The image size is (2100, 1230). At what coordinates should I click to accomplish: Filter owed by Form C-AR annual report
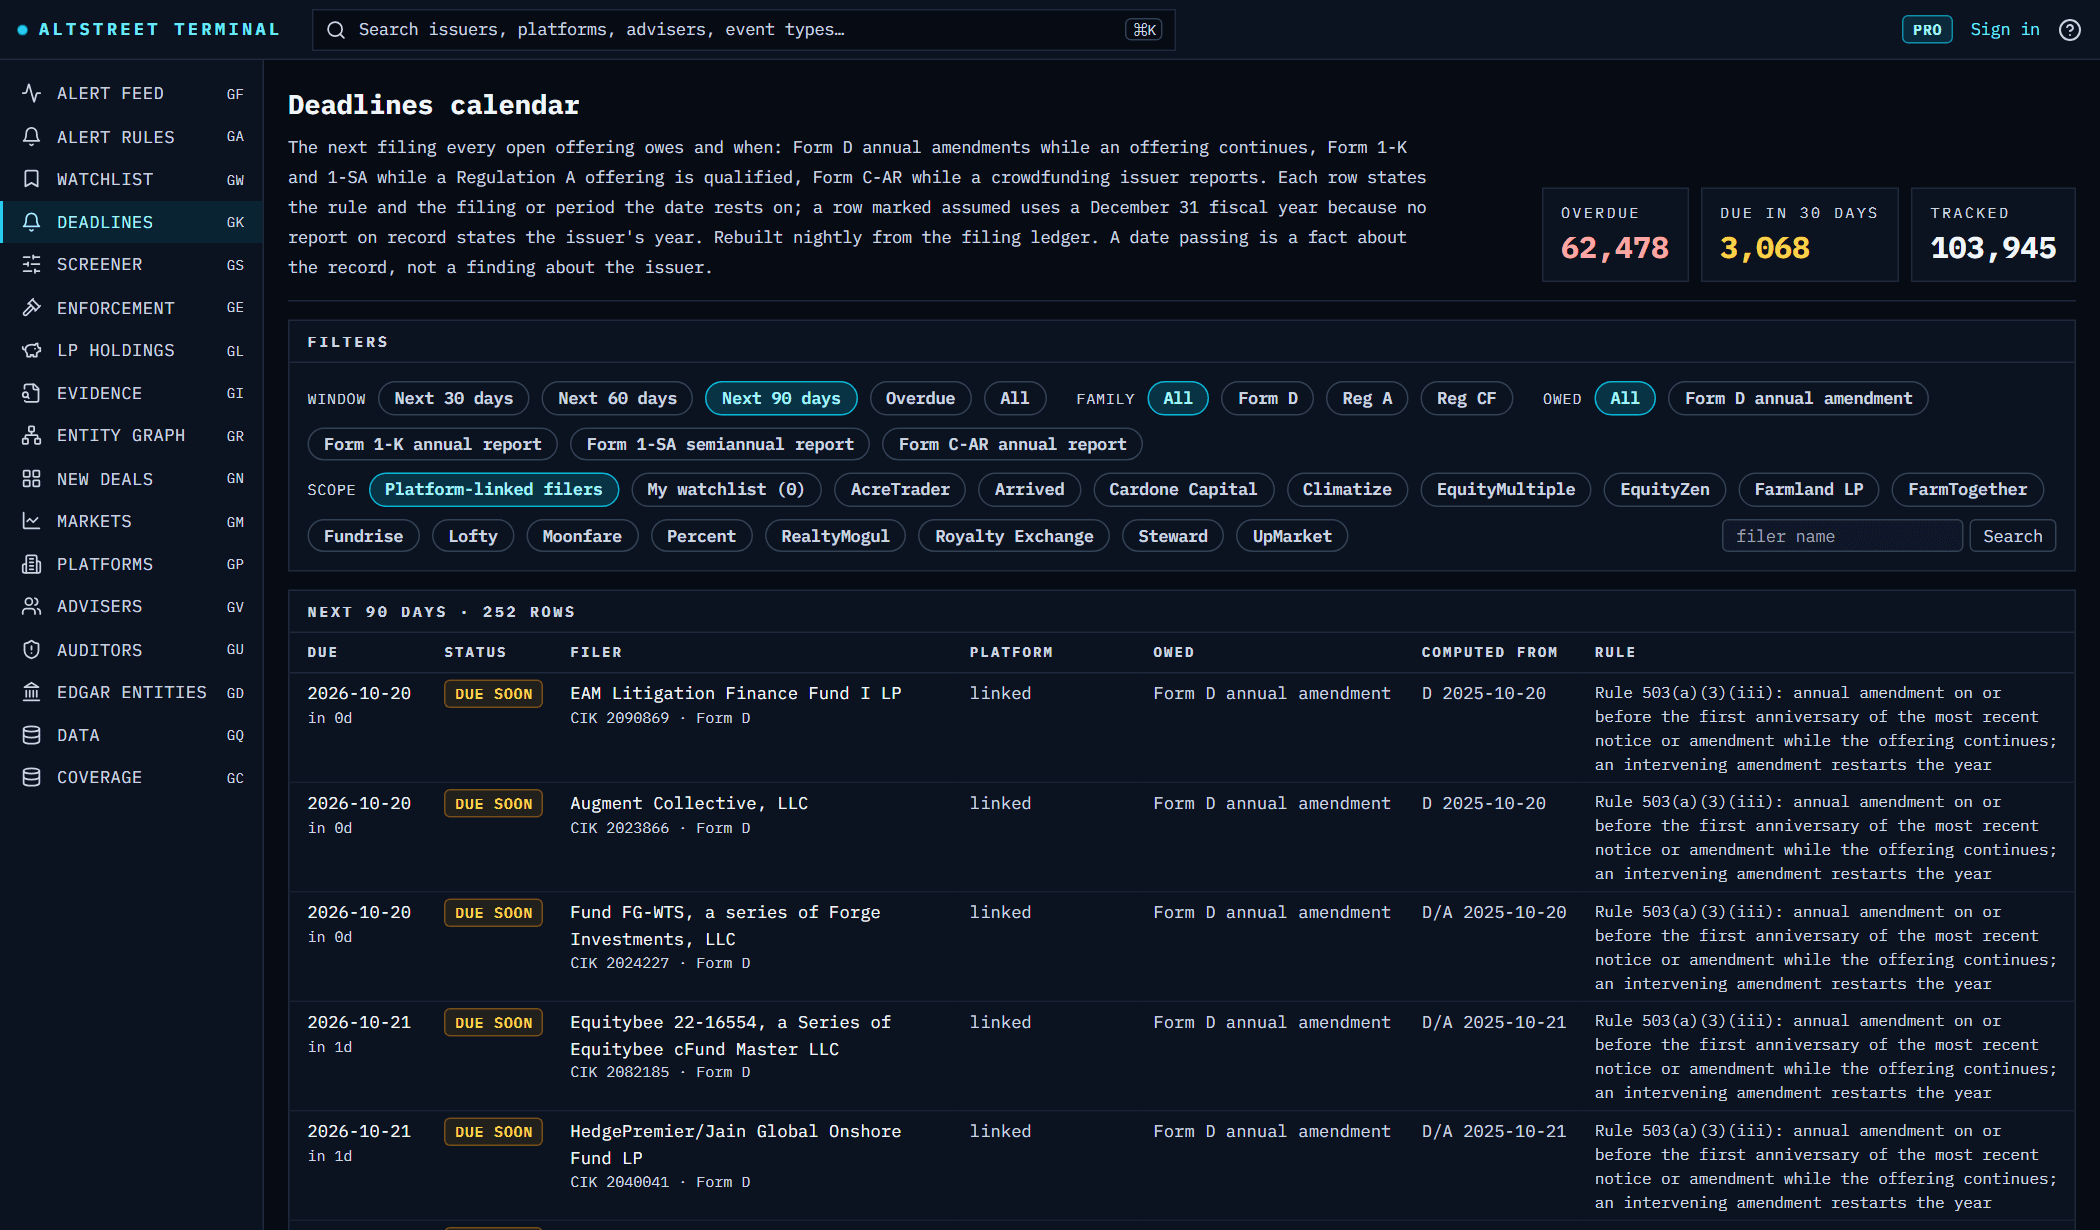pyautogui.click(x=1012, y=444)
